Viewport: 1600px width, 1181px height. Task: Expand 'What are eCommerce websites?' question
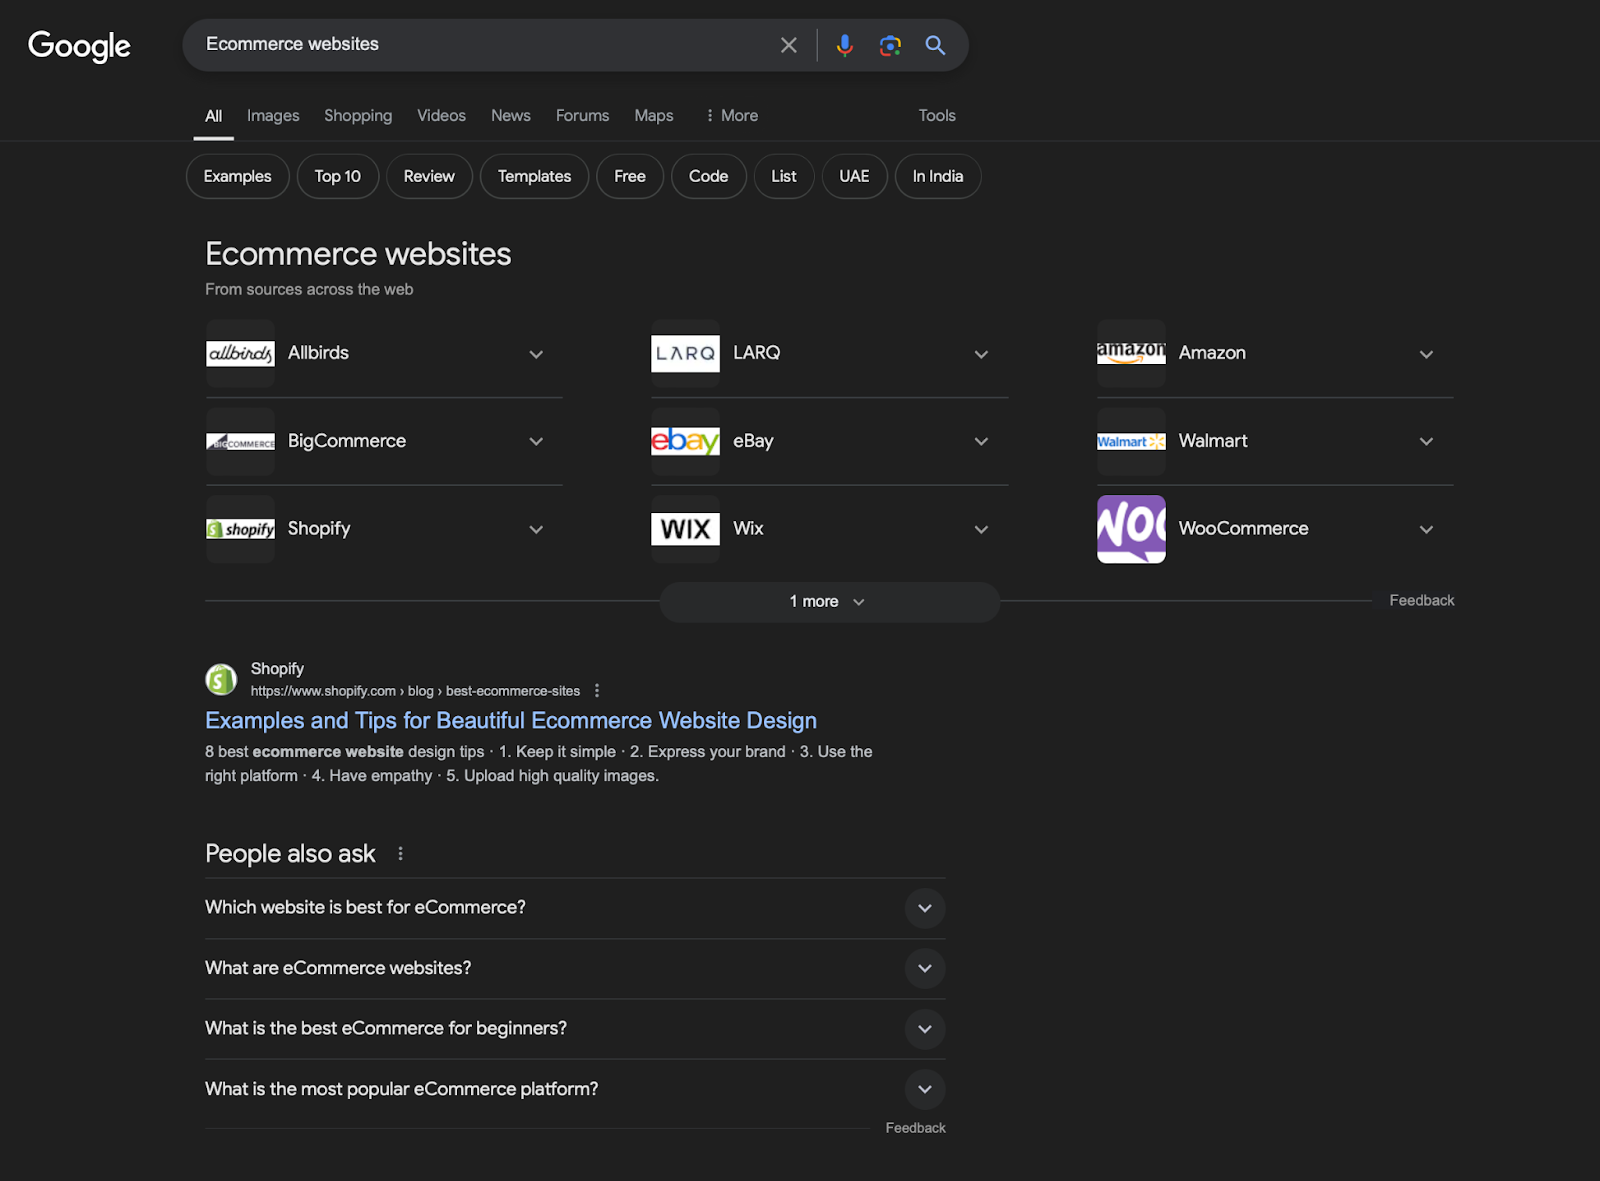click(x=575, y=968)
